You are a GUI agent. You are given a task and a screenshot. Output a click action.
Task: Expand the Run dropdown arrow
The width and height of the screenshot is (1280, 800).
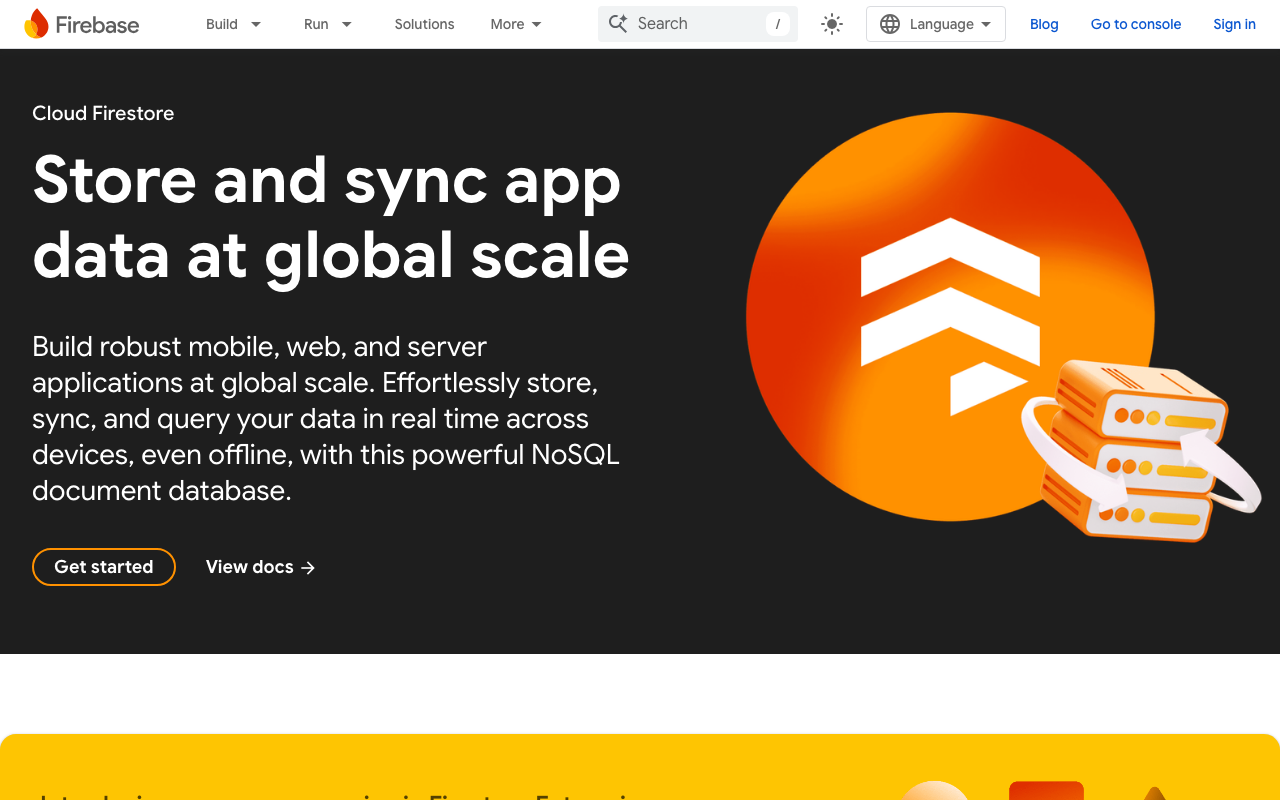[x=347, y=24]
